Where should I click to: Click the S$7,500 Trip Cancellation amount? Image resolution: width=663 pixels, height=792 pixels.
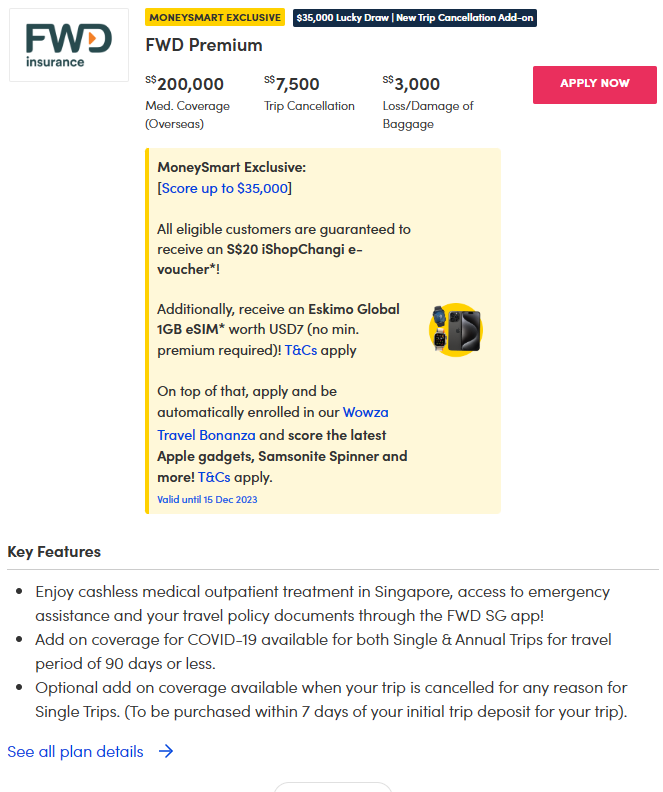click(292, 84)
